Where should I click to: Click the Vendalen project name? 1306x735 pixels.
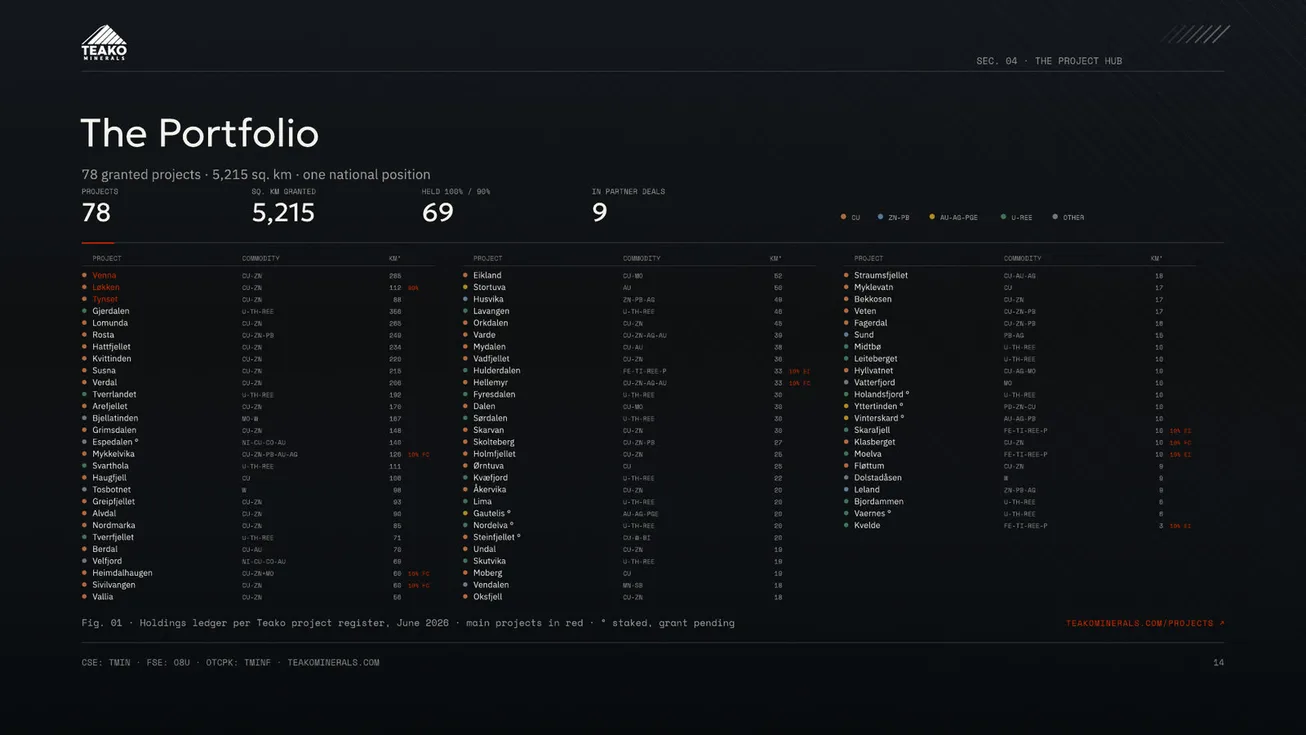[x=491, y=585]
